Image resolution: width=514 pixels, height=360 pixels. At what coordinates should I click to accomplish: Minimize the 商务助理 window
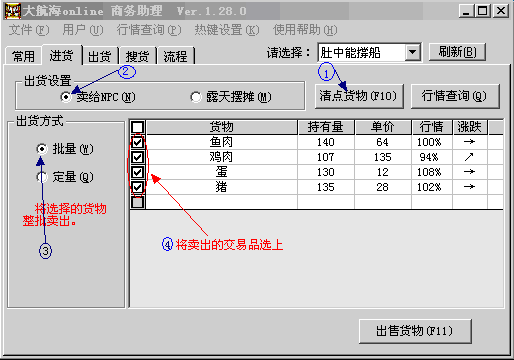(466, 11)
